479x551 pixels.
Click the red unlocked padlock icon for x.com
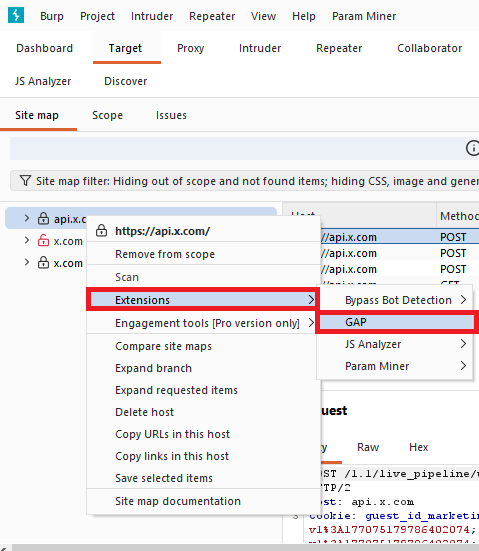[43, 241]
